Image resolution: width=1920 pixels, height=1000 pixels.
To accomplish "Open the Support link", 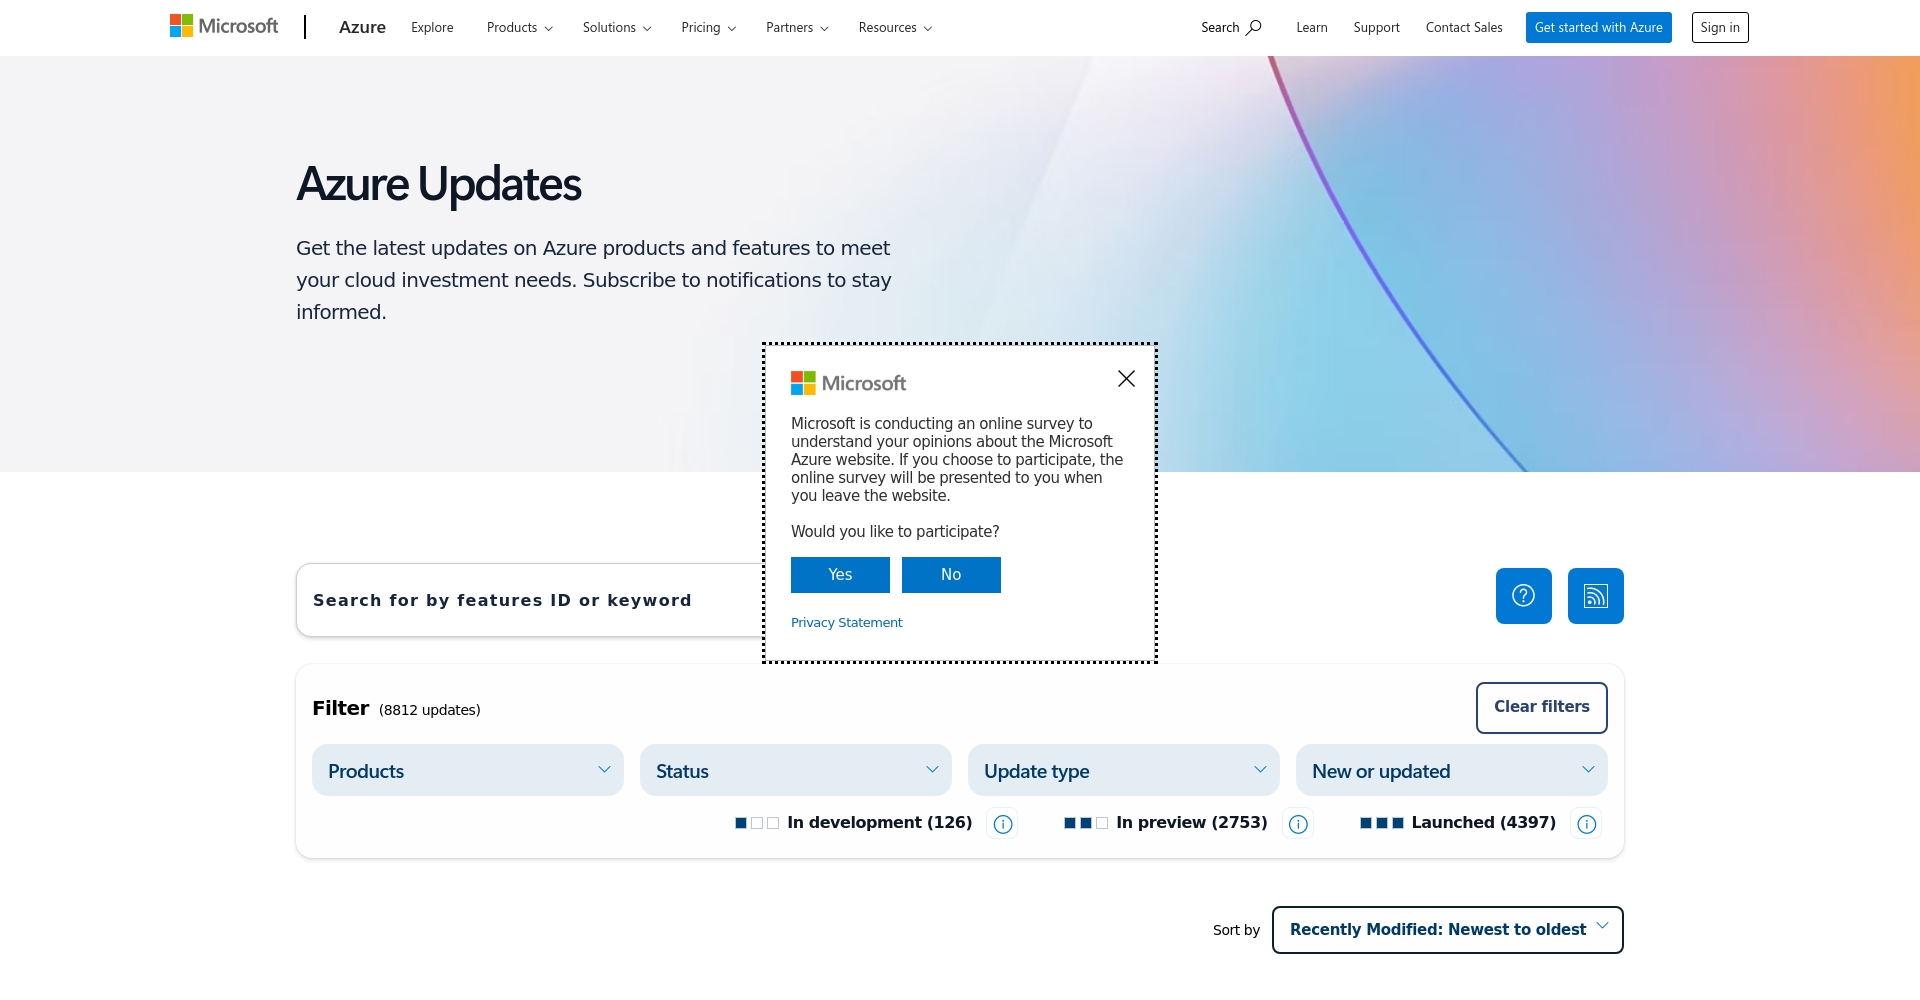I will (x=1376, y=28).
